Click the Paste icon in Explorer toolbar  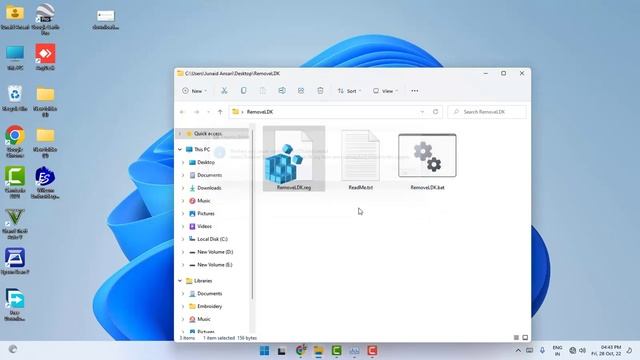tap(262, 91)
